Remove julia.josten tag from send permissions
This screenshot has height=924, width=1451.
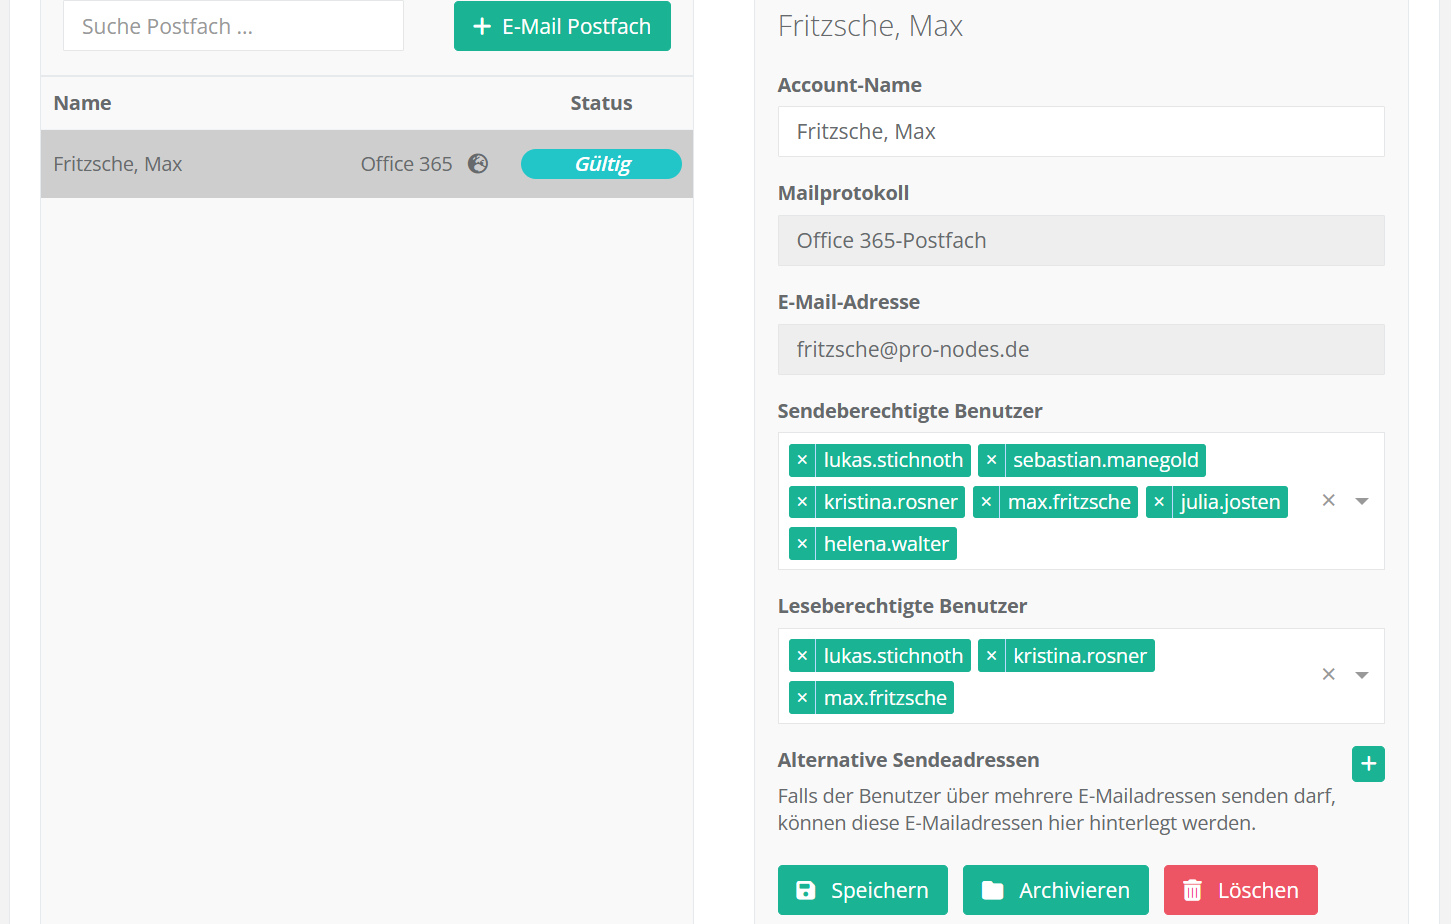(1159, 502)
